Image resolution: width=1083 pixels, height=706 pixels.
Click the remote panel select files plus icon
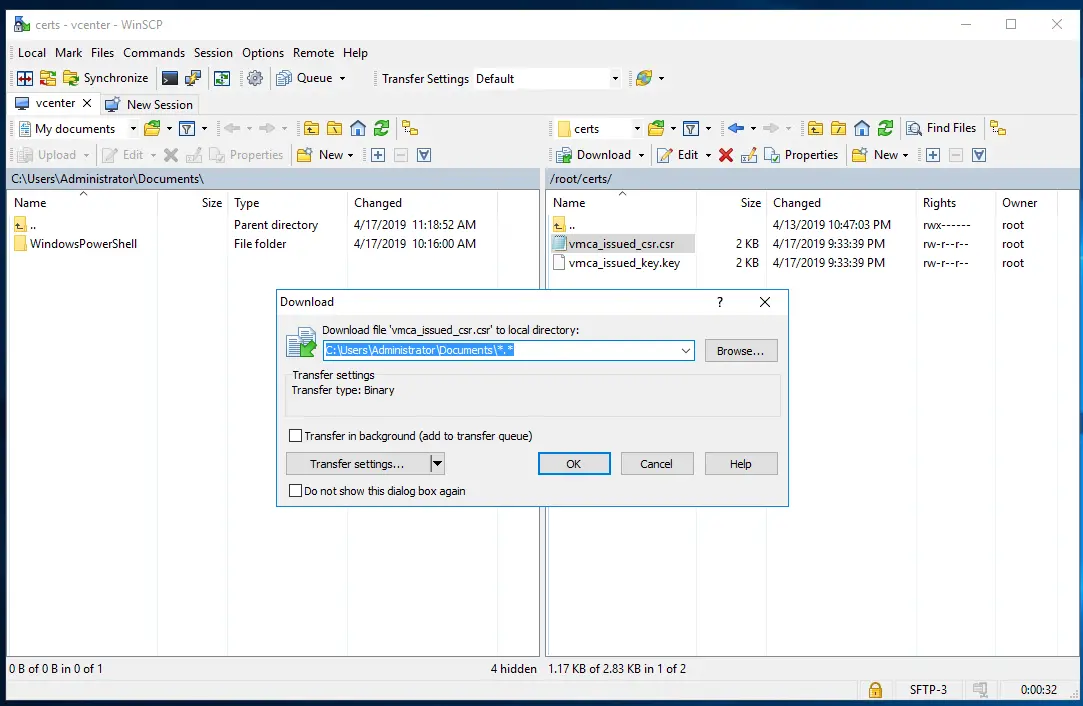933,155
